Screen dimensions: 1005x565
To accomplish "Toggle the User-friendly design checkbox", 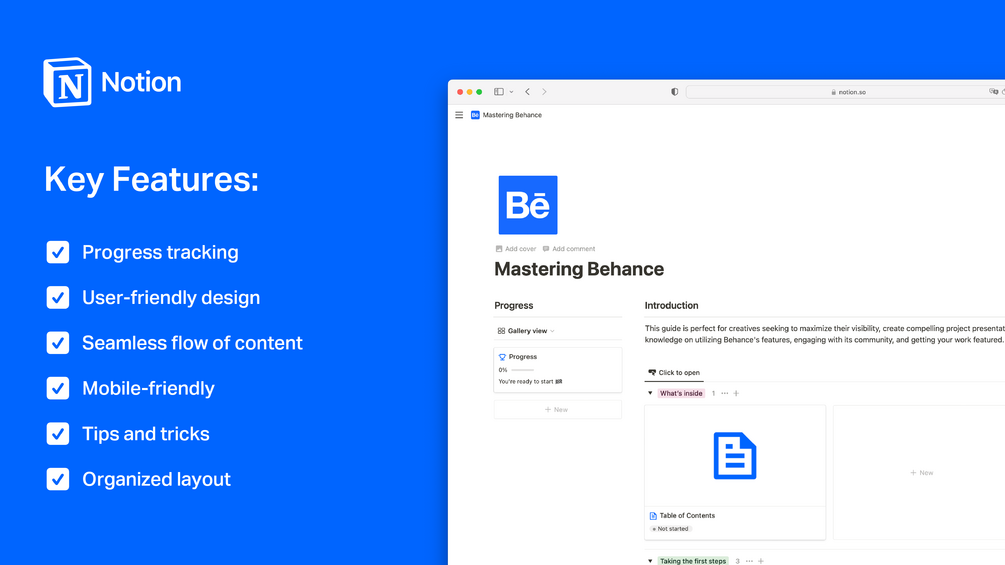I will pyautogui.click(x=58, y=297).
